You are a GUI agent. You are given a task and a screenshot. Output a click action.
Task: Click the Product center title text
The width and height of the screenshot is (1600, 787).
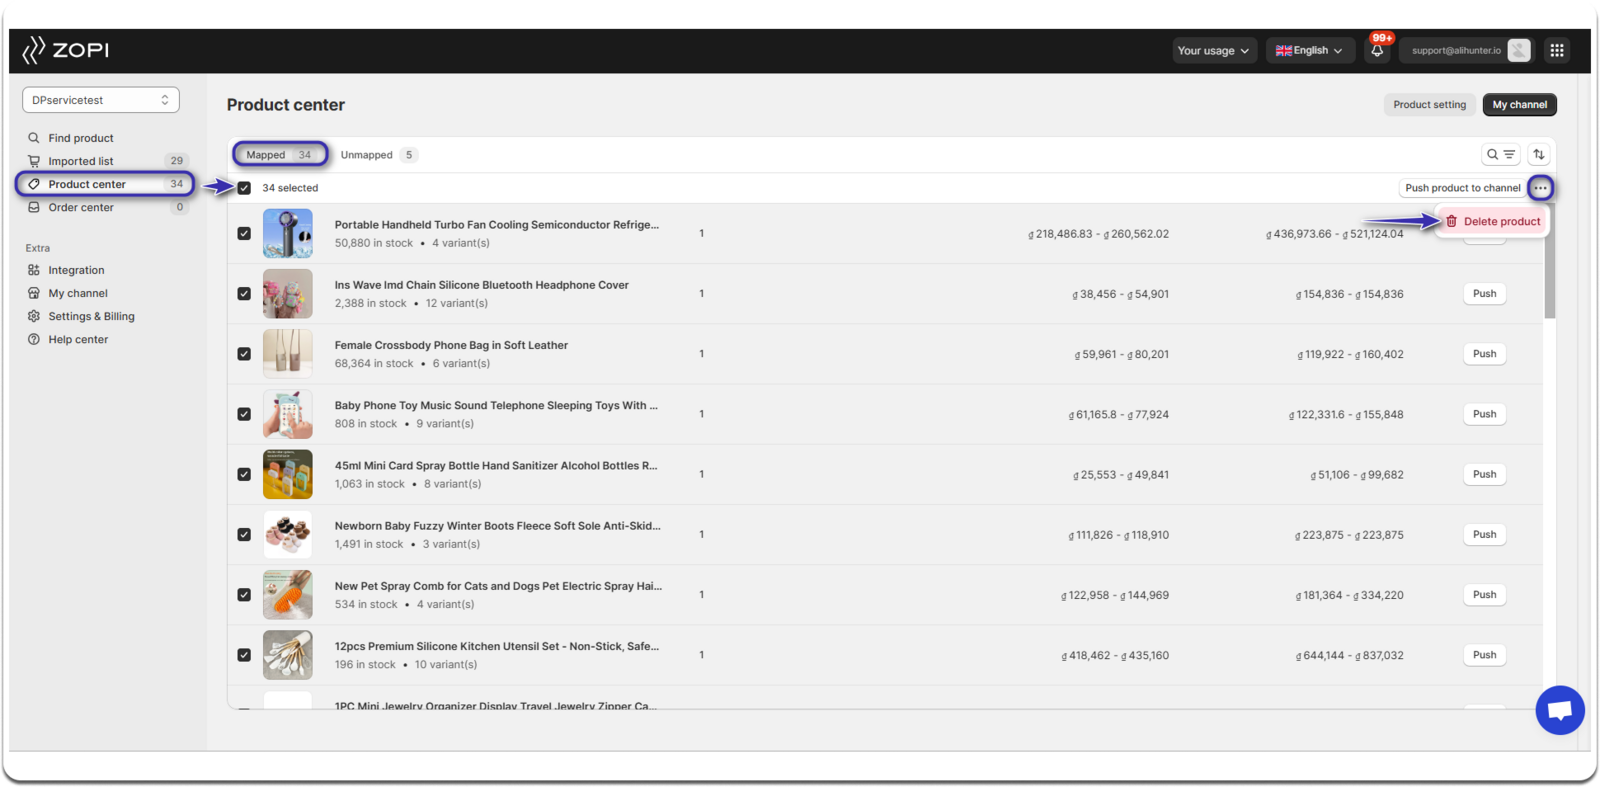point(286,105)
